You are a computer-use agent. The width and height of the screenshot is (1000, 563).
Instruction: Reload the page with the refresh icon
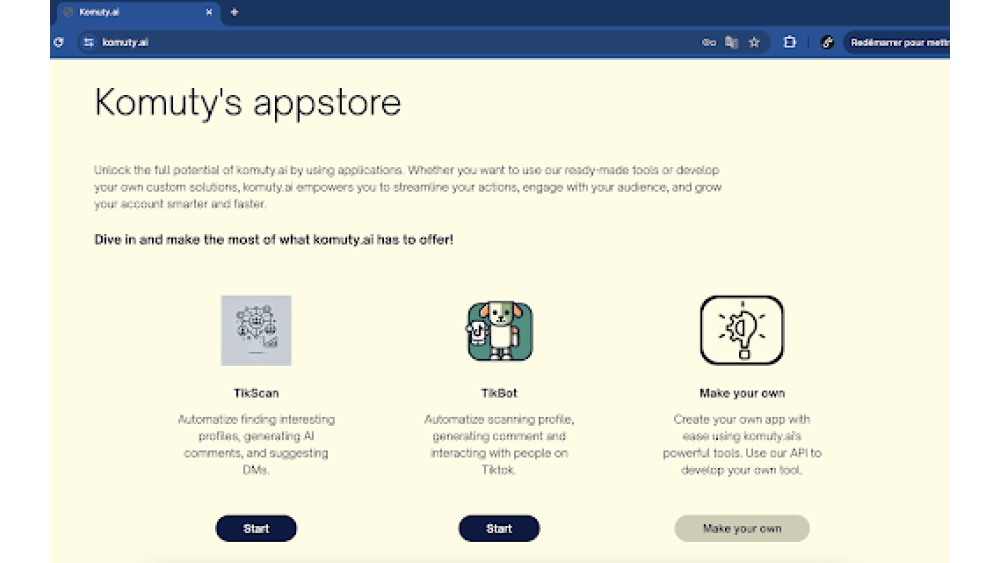59,42
